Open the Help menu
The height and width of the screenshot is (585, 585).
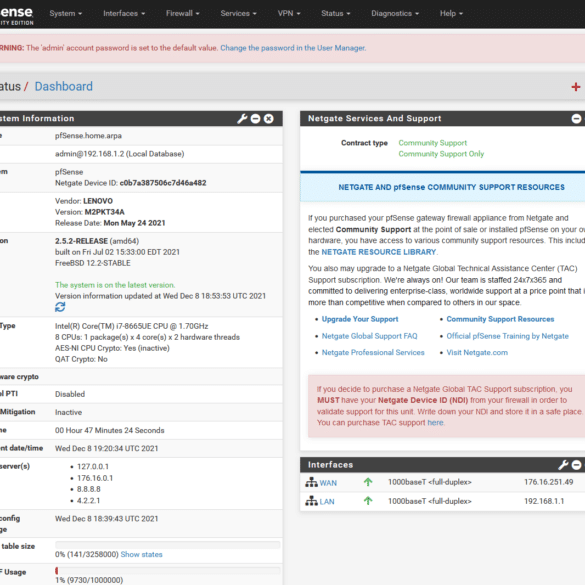tap(451, 13)
